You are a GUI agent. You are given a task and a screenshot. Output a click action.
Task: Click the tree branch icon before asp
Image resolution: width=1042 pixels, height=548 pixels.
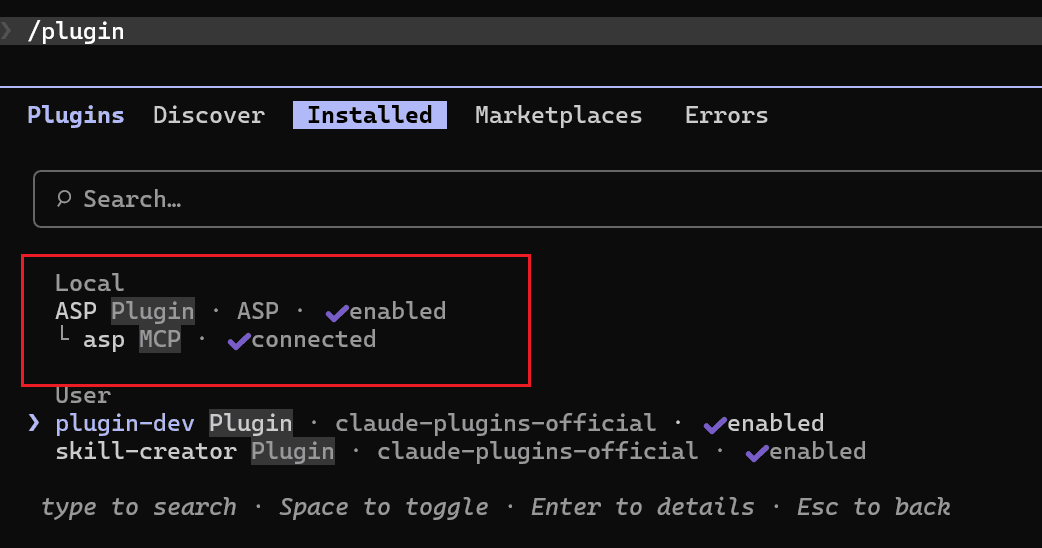[64, 339]
